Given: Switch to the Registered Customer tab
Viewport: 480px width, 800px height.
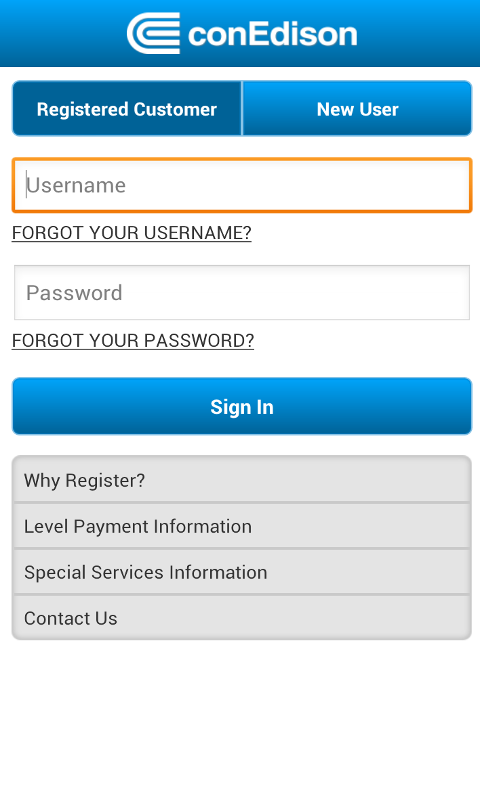Looking at the screenshot, I should [127, 109].
